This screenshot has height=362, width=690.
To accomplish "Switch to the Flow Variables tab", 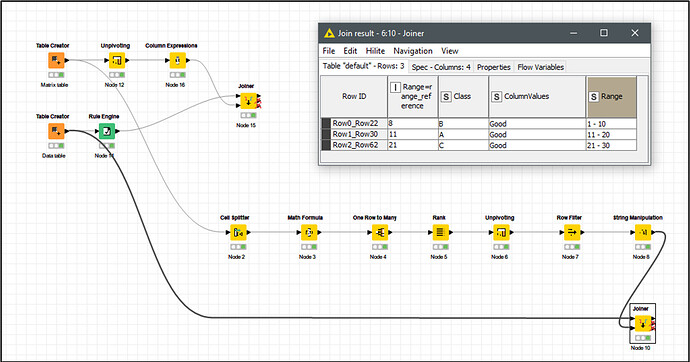I will (540, 67).
